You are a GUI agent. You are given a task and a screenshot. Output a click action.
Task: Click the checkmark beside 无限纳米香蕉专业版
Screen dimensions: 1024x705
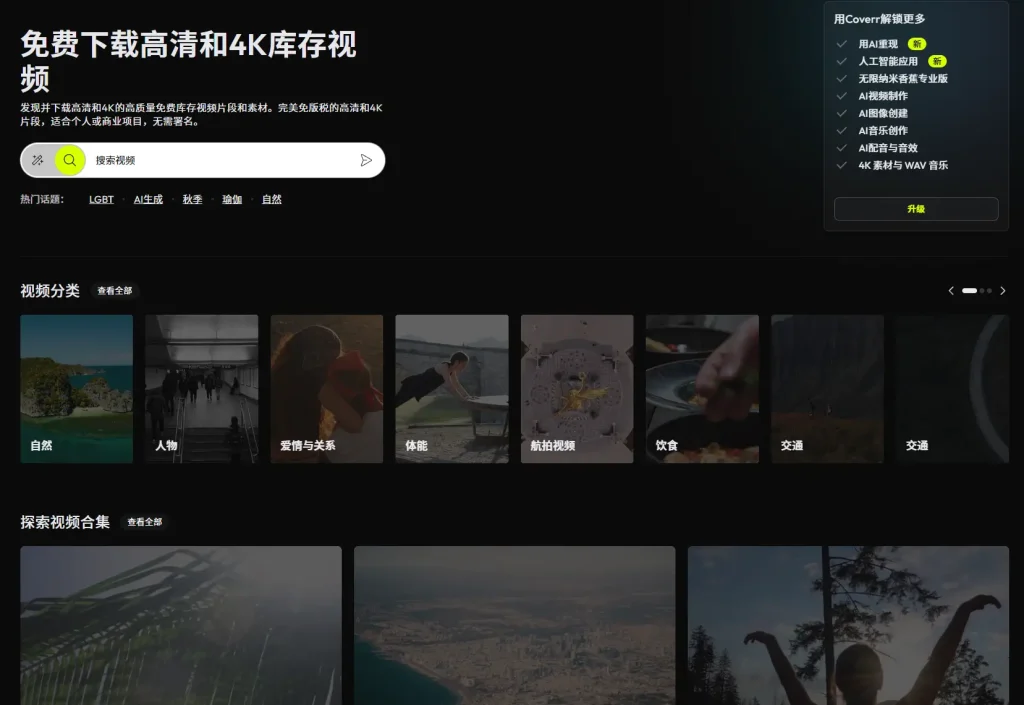842,78
